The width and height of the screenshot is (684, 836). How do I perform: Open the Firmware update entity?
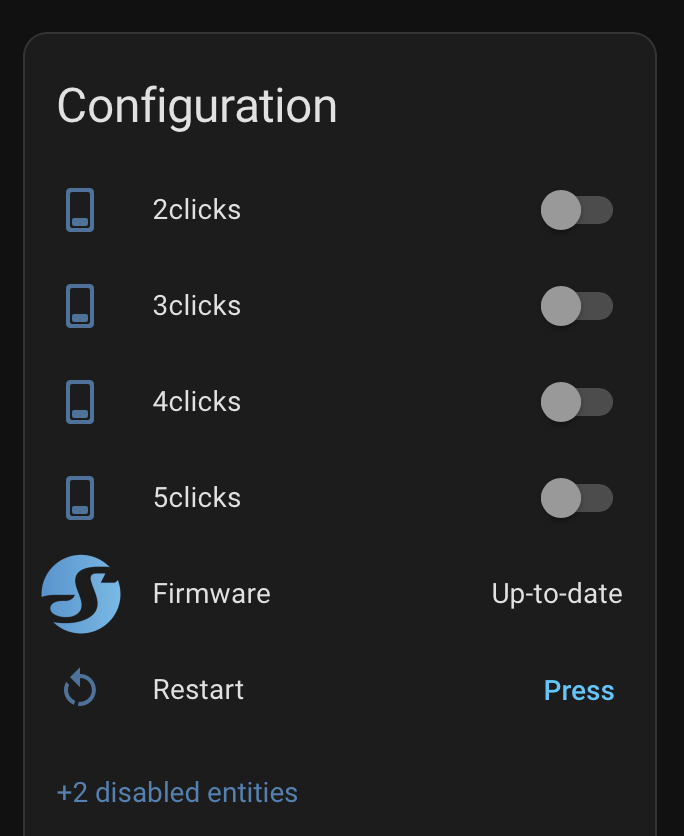point(212,594)
